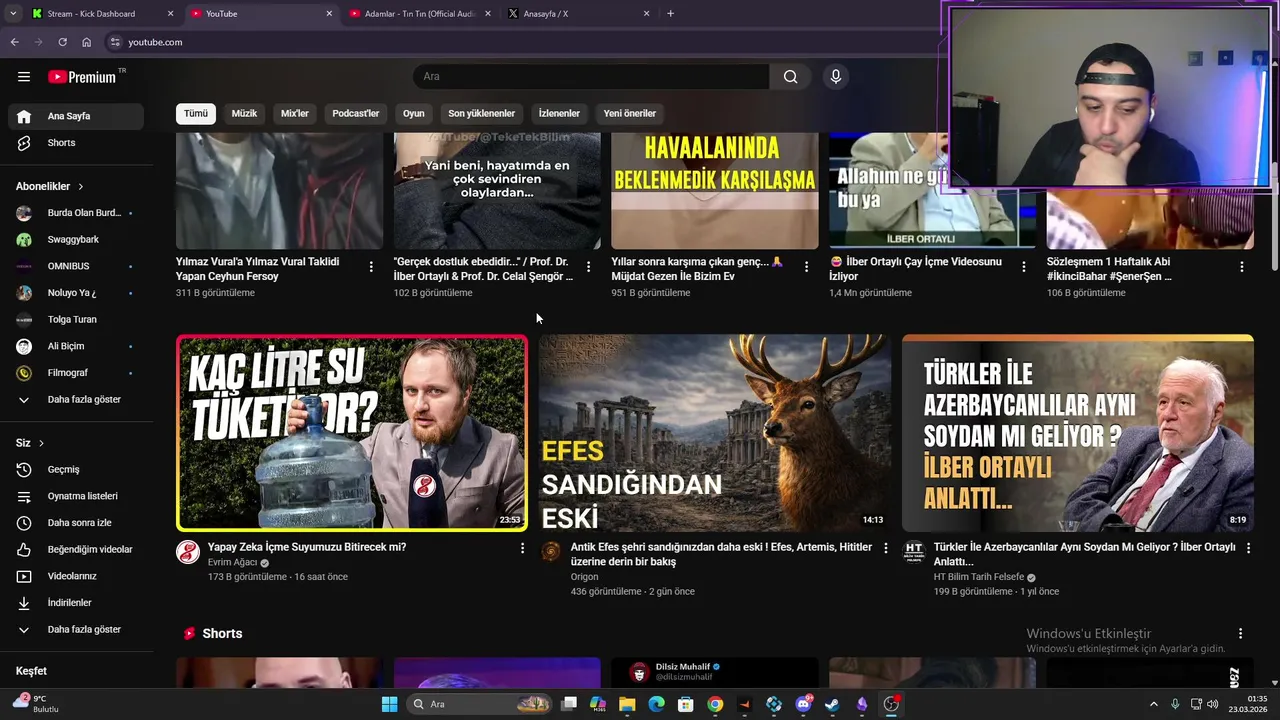Open options for Yıllar sonra karşıma çıkan video

coord(806,267)
